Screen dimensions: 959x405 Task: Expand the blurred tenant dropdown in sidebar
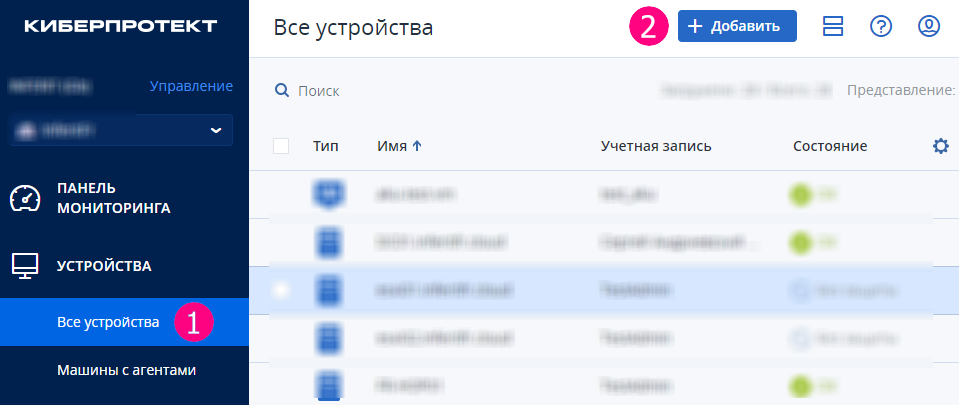121,130
